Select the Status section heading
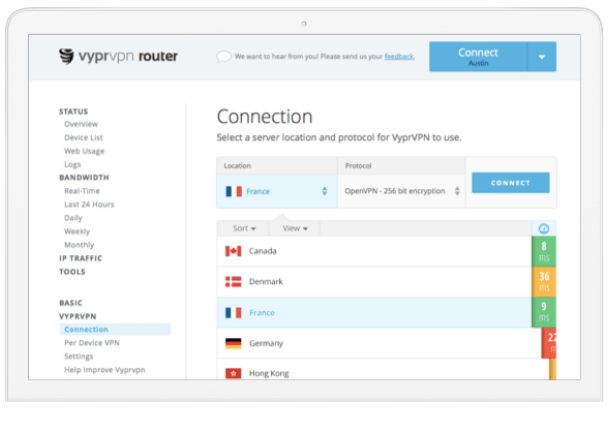This screenshot has width=611, height=421. (74, 111)
